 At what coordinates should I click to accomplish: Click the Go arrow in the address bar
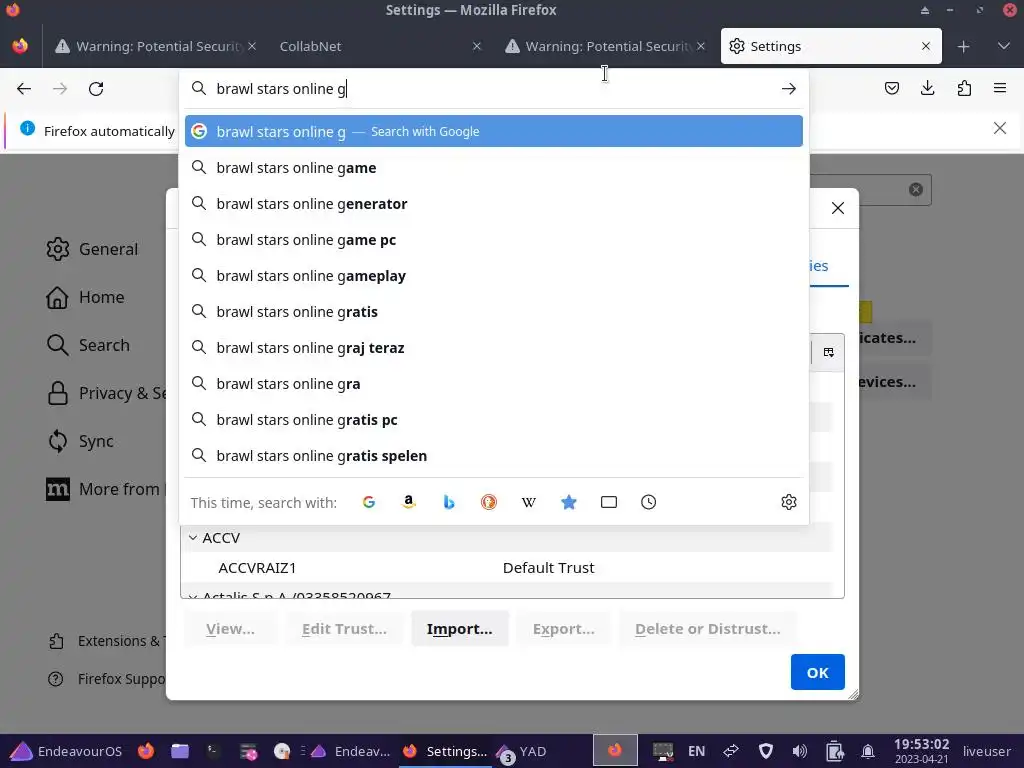click(x=788, y=89)
